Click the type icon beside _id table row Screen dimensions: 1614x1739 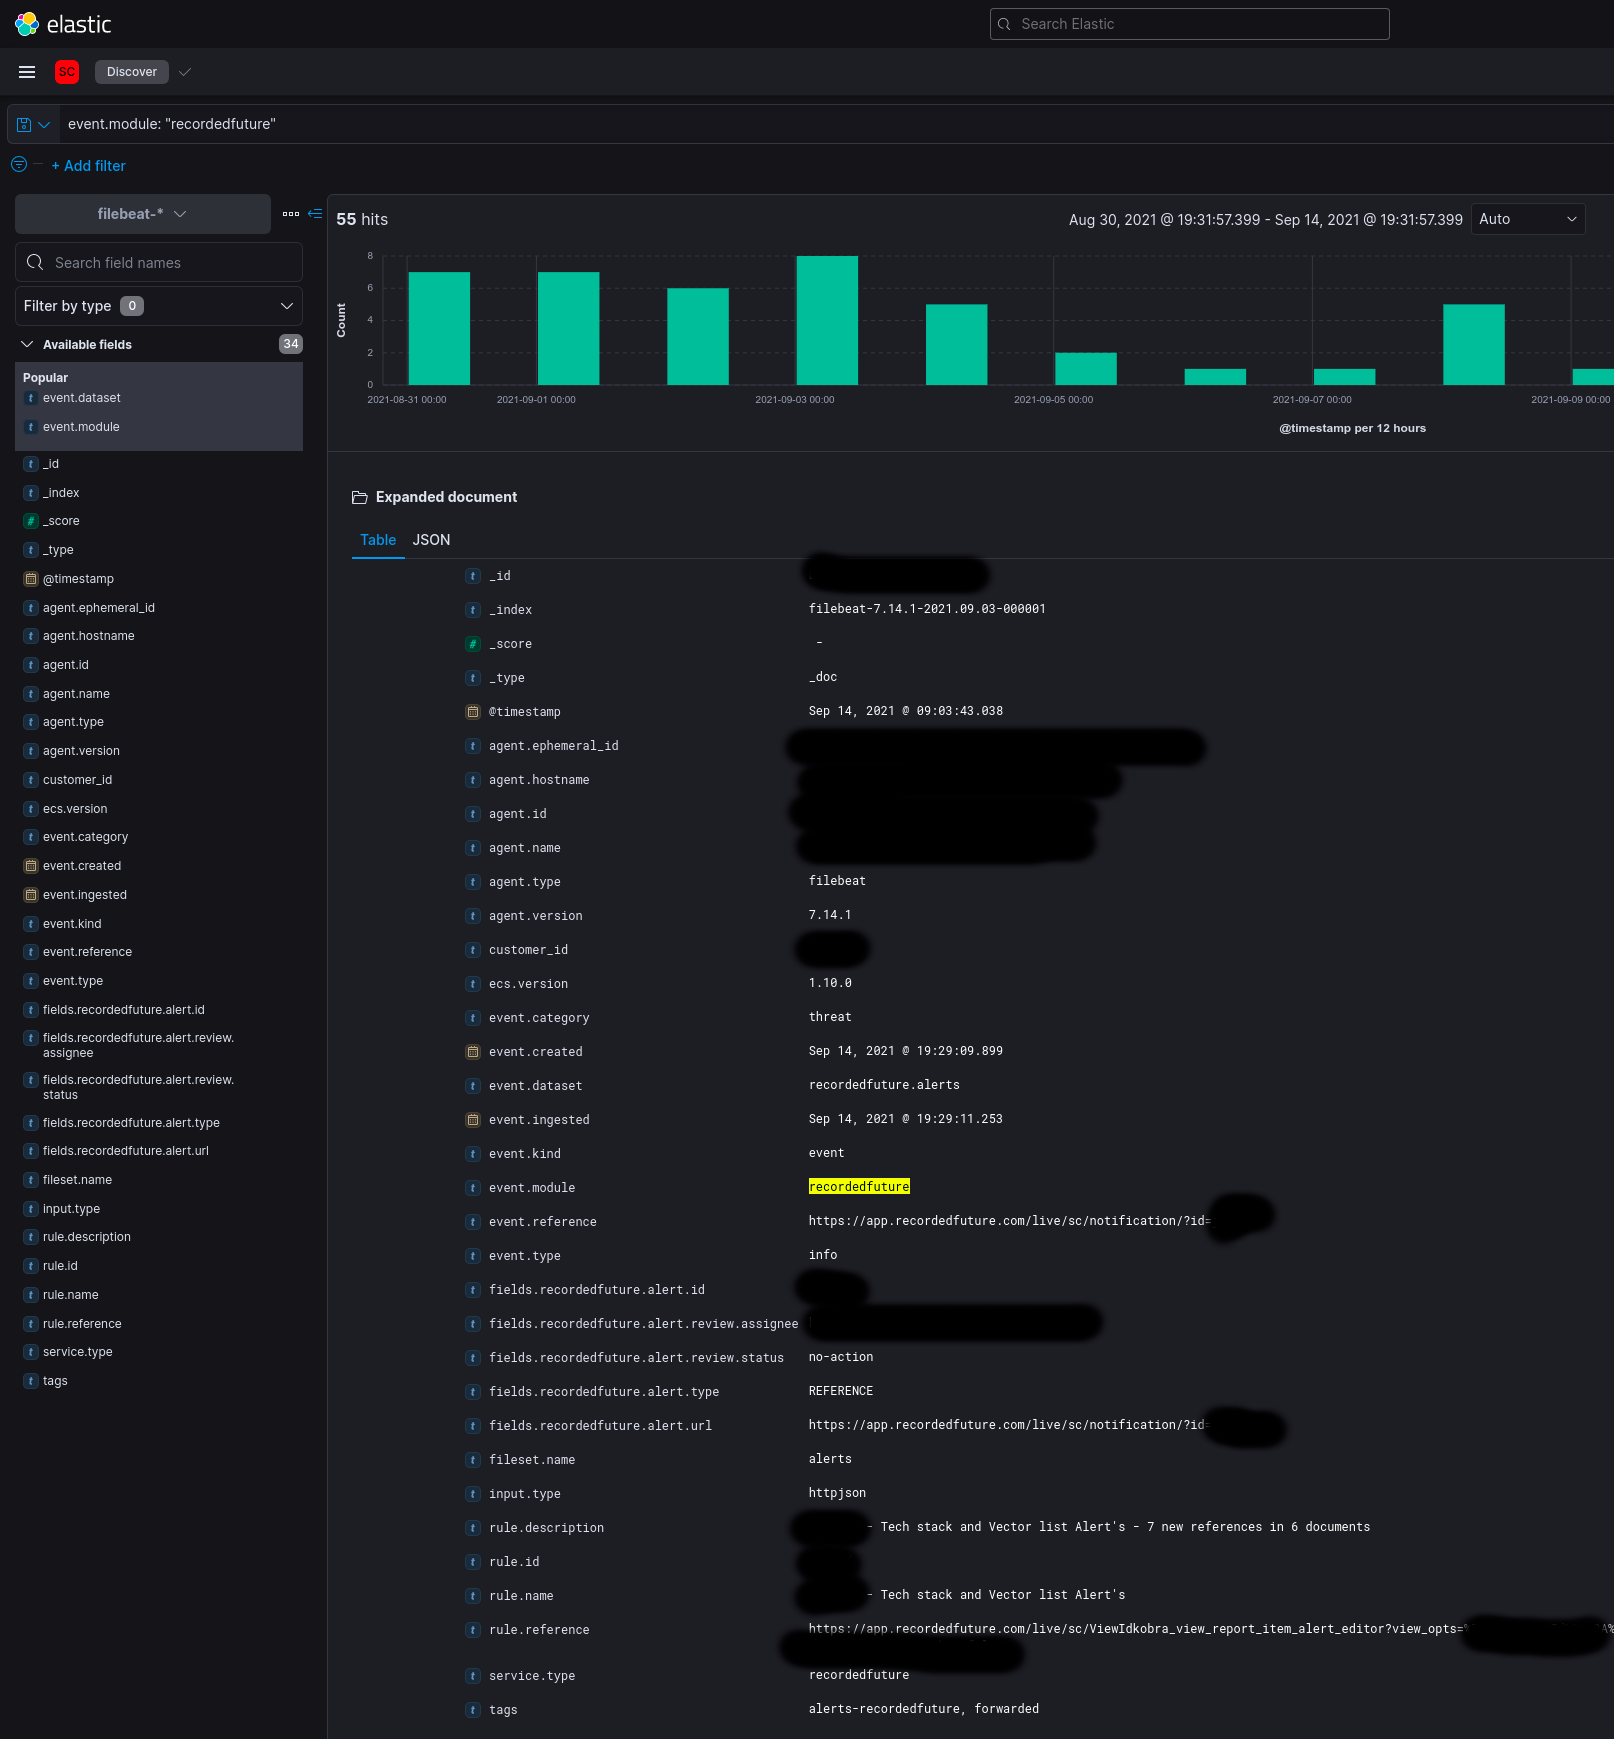pyautogui.click(x=473, y=576)
